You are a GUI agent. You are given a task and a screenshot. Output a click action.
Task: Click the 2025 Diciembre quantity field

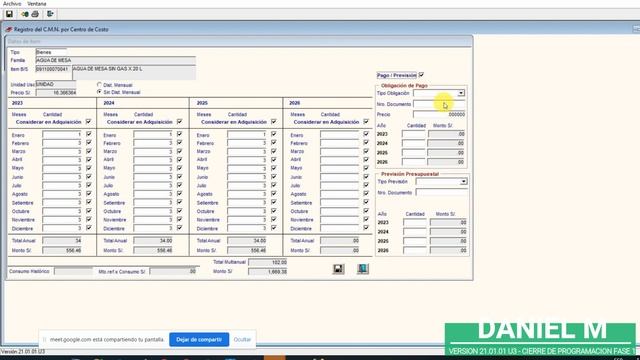click(x=247, y=229)
